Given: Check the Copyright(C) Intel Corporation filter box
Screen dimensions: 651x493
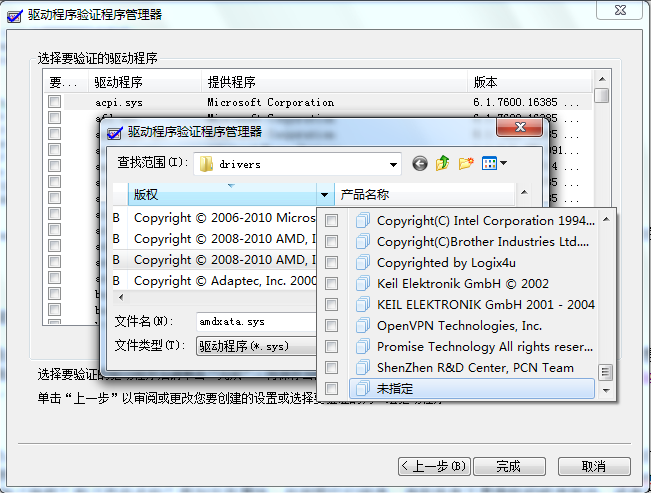Looking at the screenshot, I should tap(331, 220).
